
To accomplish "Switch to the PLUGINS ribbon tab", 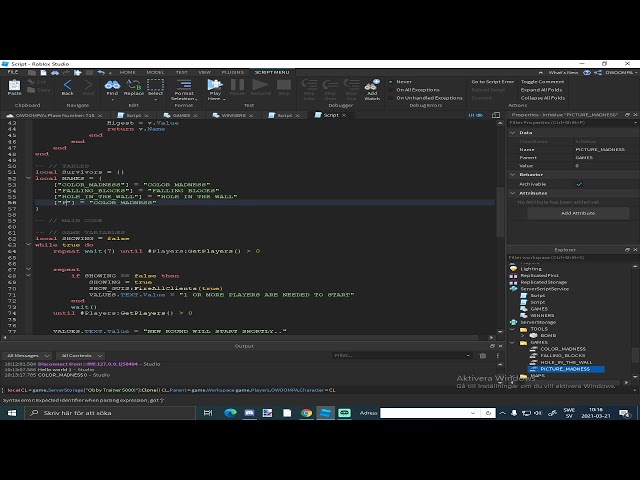I will tap(233, 72).
